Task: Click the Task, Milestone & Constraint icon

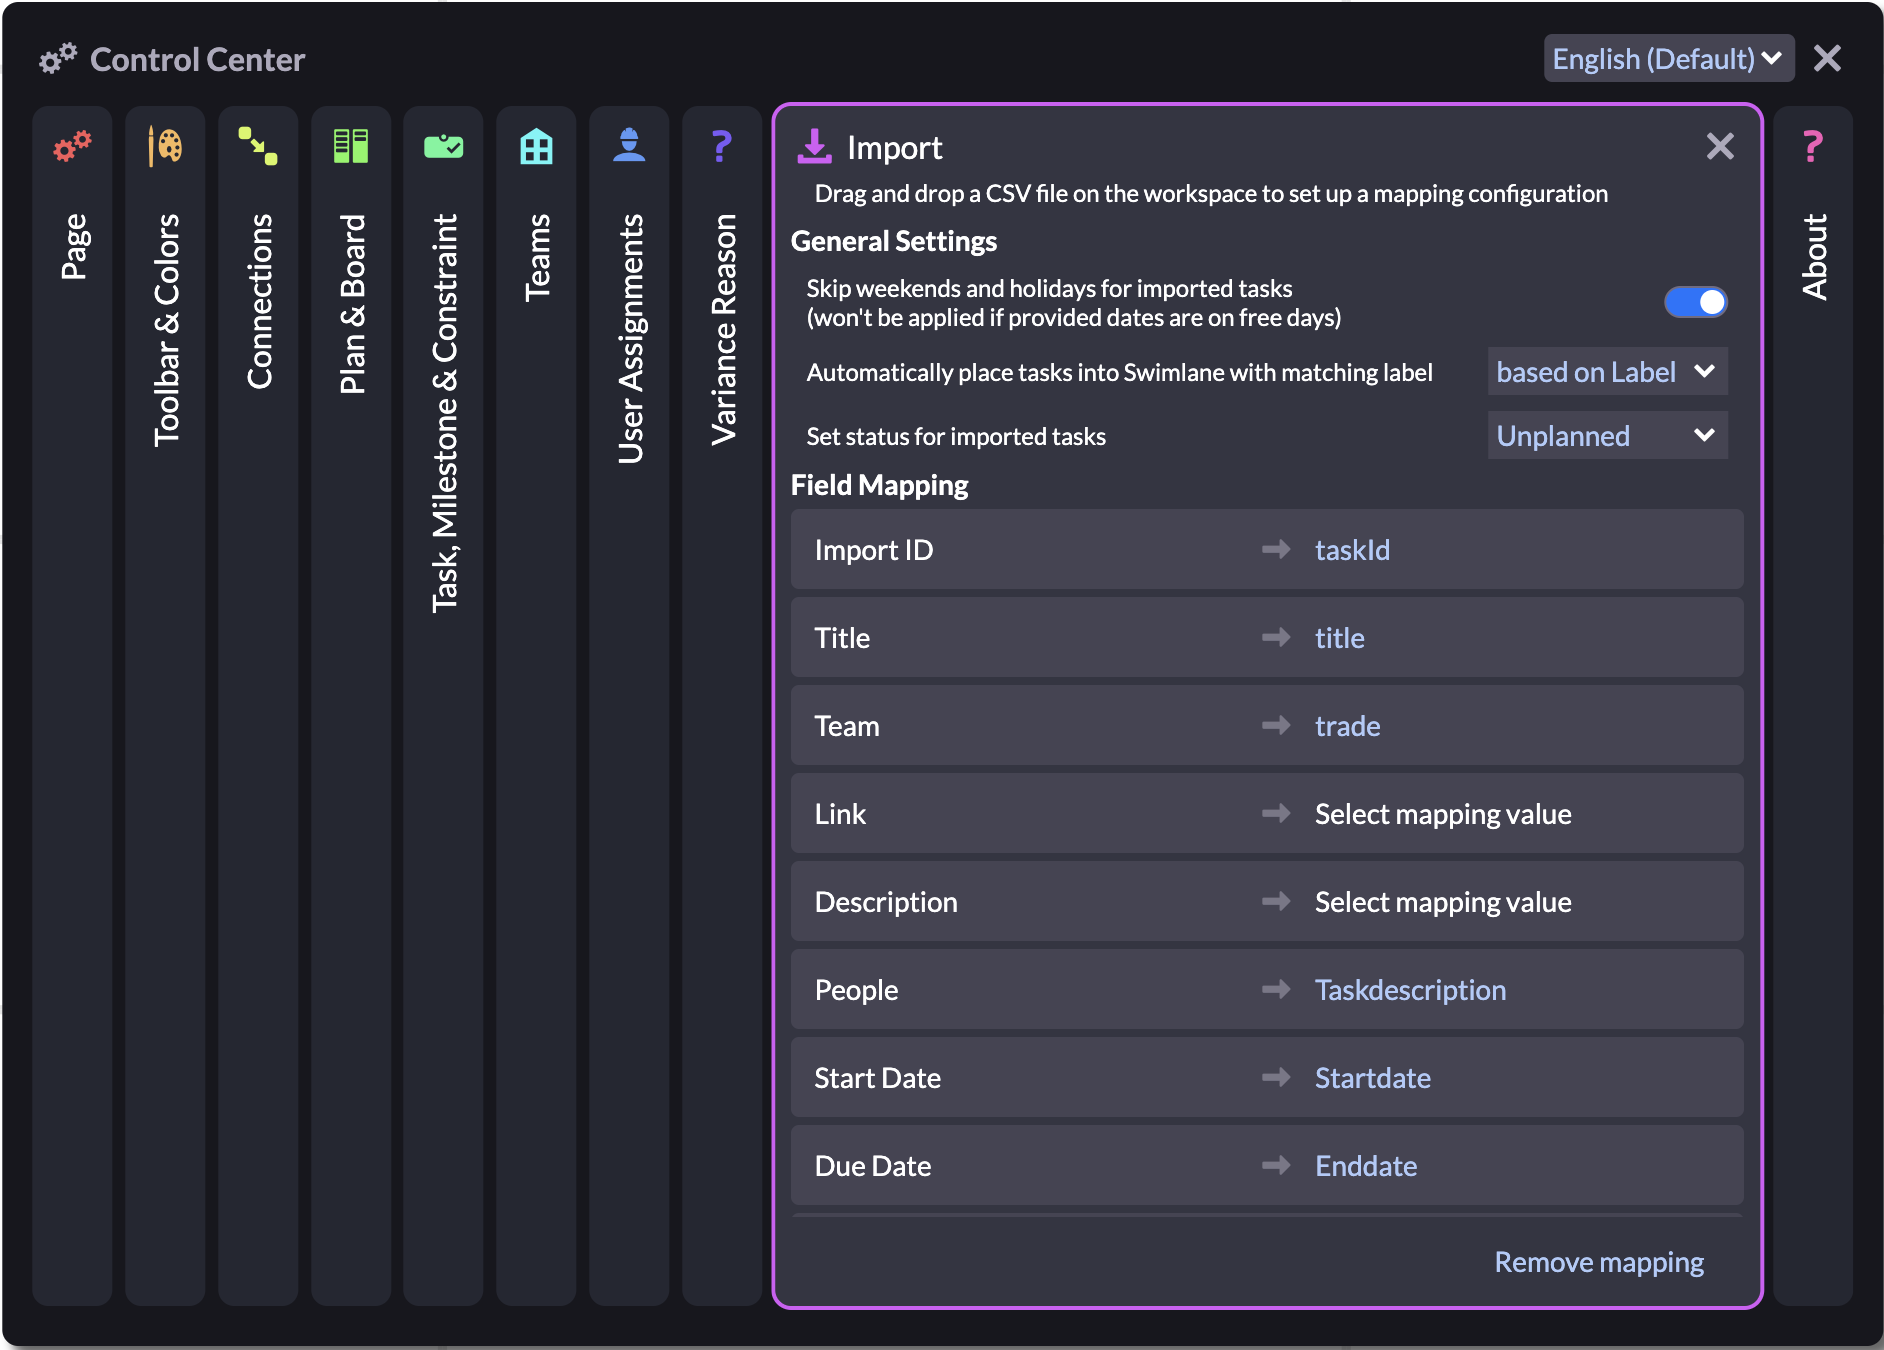Action: pyautogui.click(x=444, y=146)
